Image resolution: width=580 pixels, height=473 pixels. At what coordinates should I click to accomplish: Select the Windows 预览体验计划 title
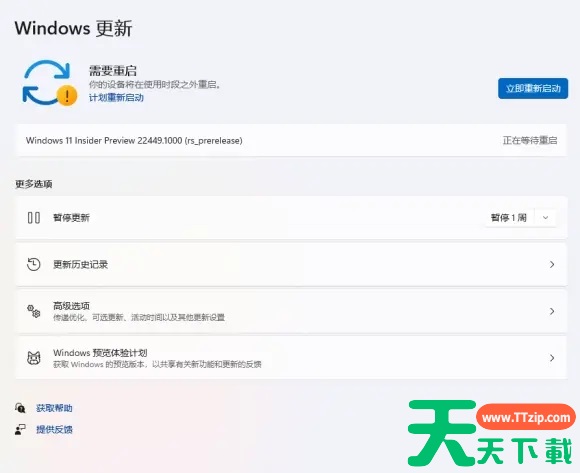pos(100,352)
